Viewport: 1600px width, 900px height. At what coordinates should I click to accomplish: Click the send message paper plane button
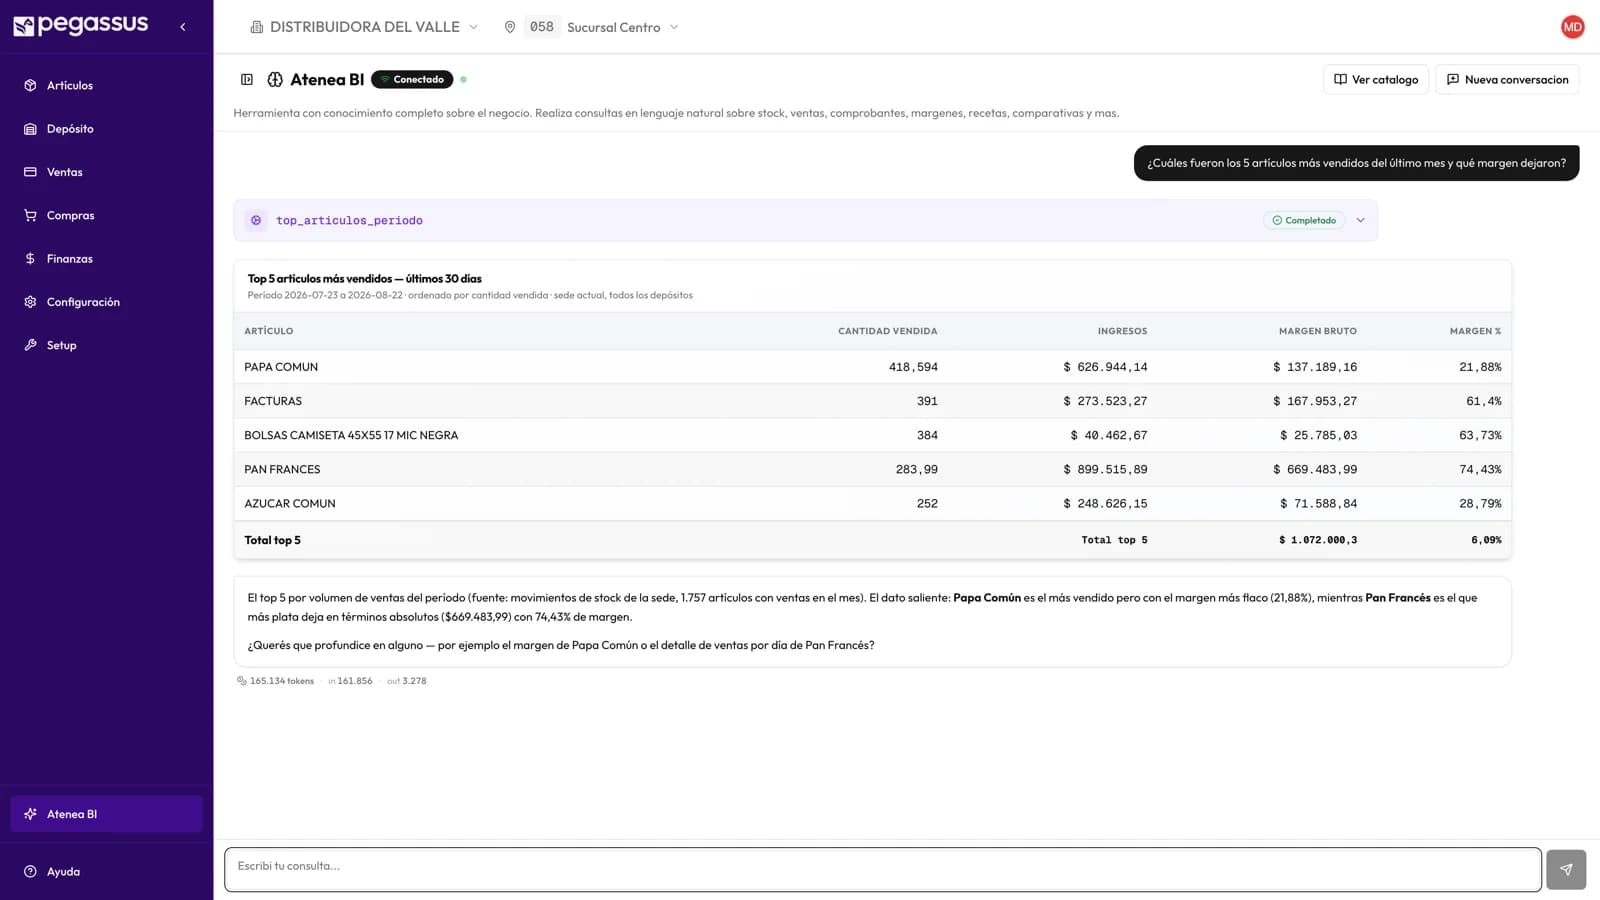pyautogui.click(x=1566, y=869)
